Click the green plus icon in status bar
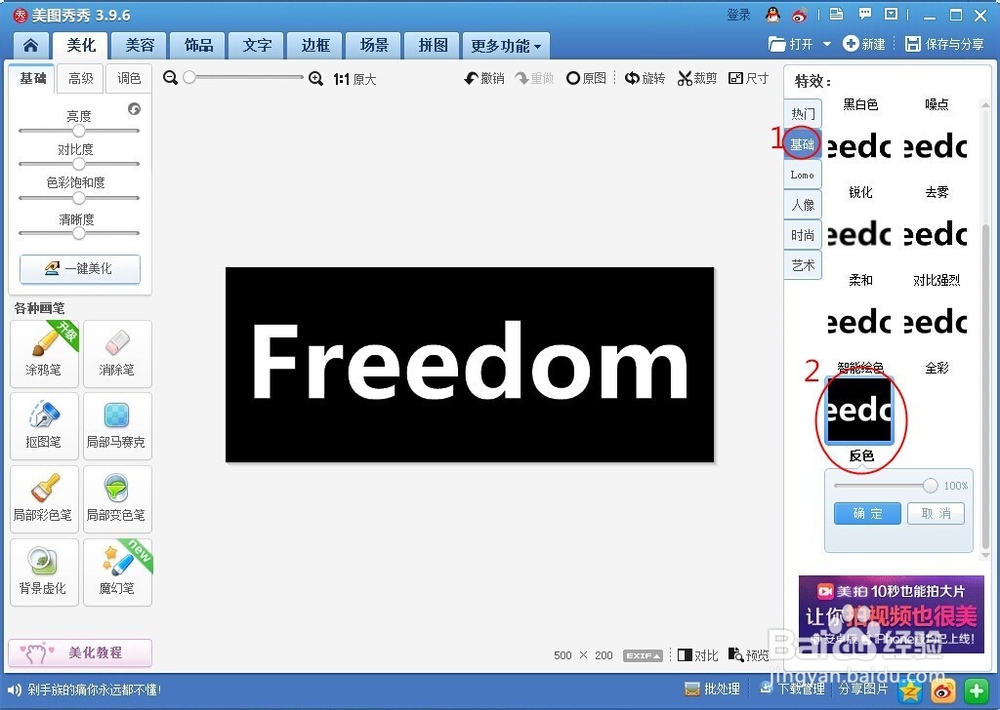Viewport: 1000px width, 710px height. (976, 690)
